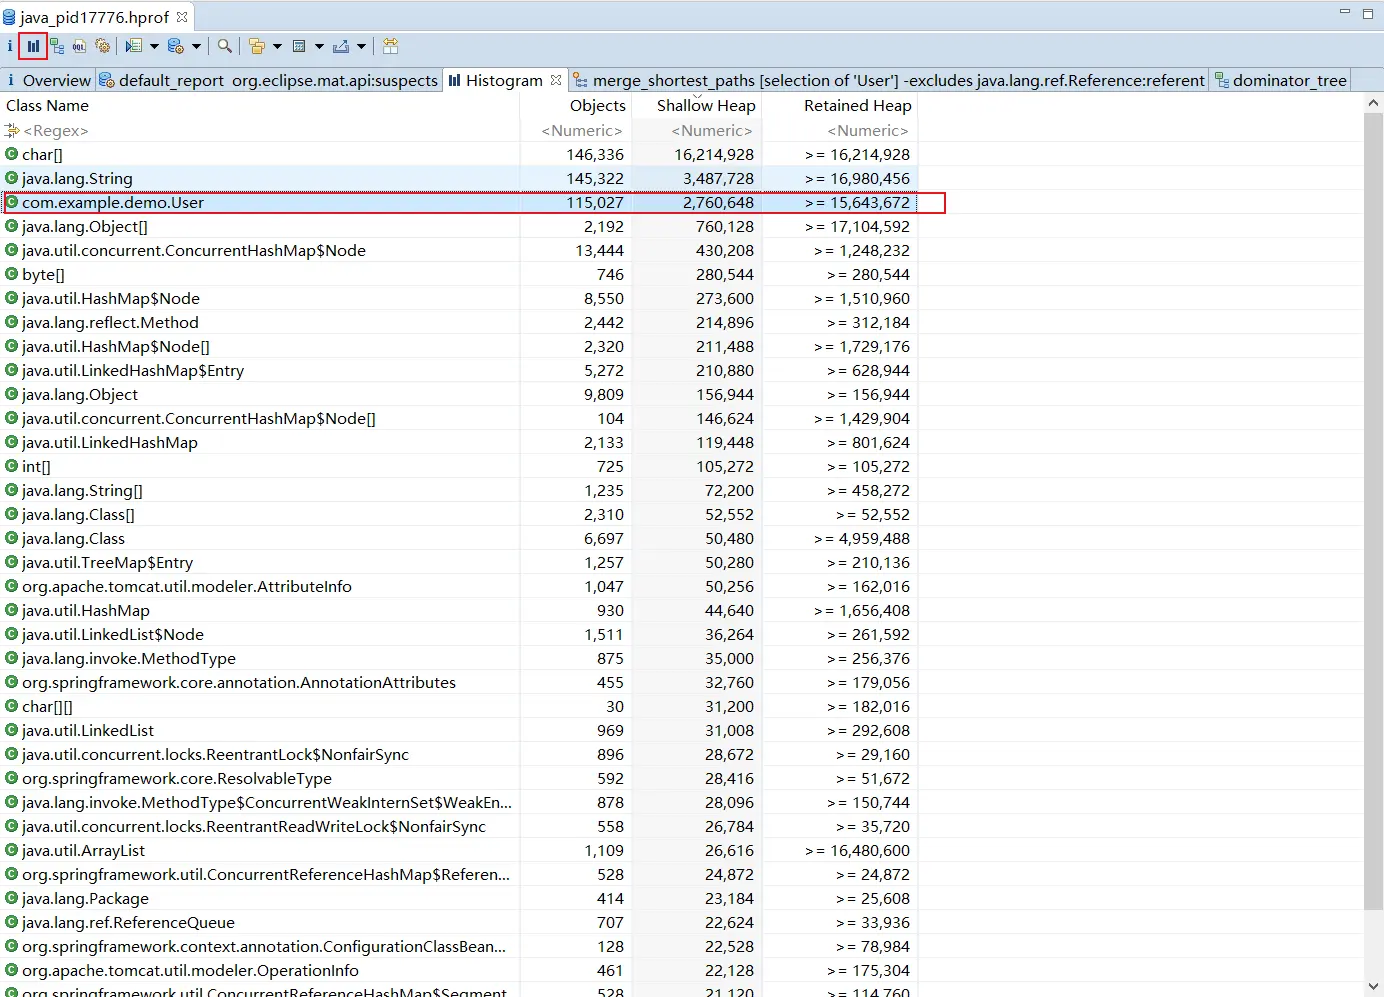Screen dimensions: 1384x997
Task: Open the Overview info toolbar icon
Action: tap(9, 46)
